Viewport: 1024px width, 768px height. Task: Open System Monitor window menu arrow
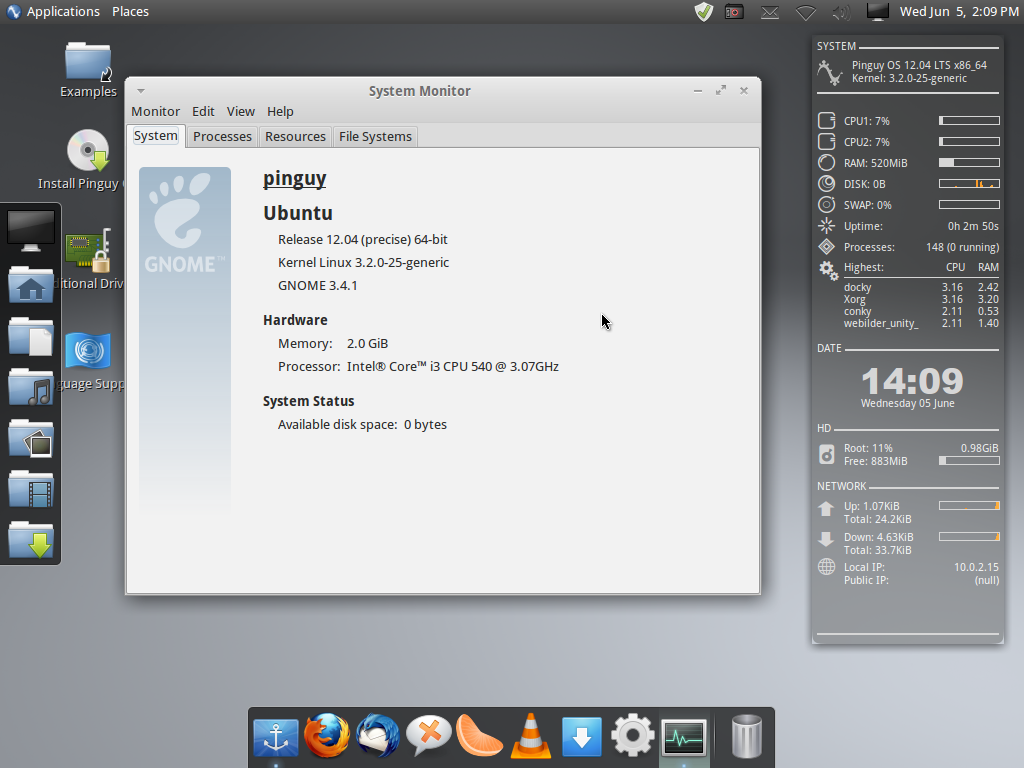tap(141, 91)
